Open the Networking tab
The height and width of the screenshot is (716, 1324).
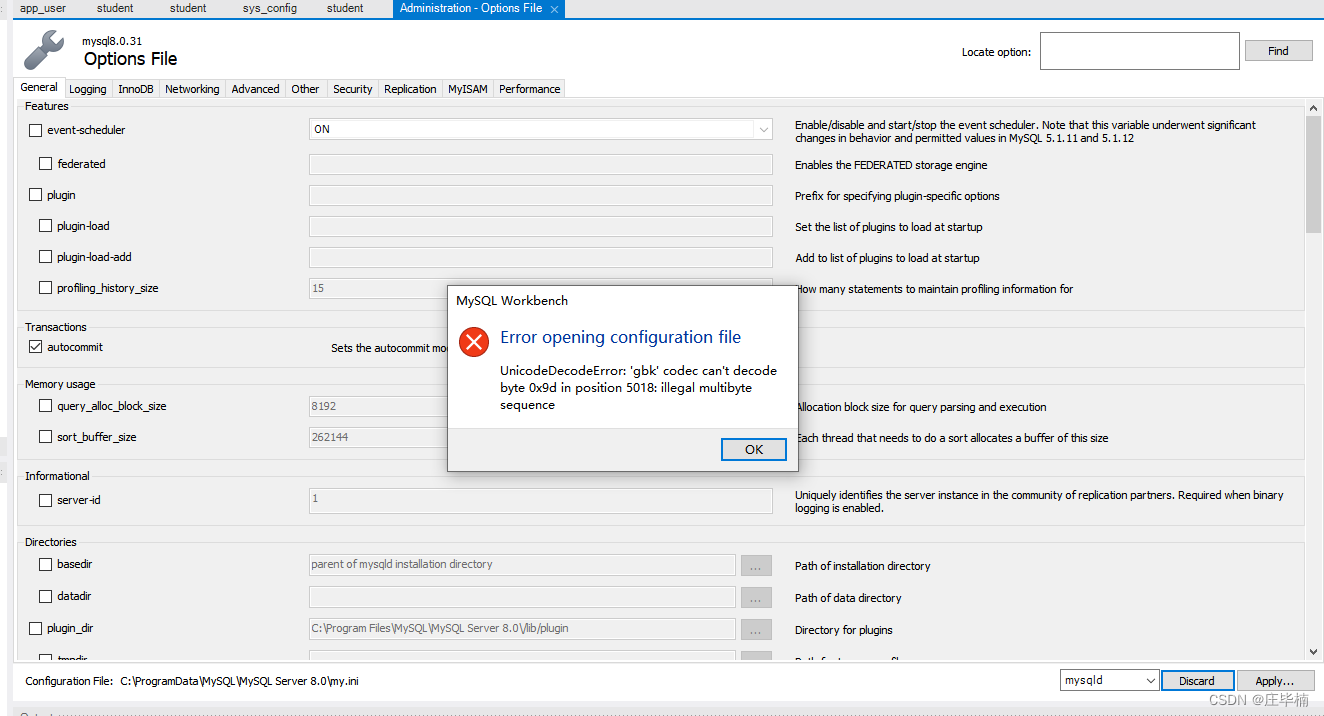coord(192,89)
